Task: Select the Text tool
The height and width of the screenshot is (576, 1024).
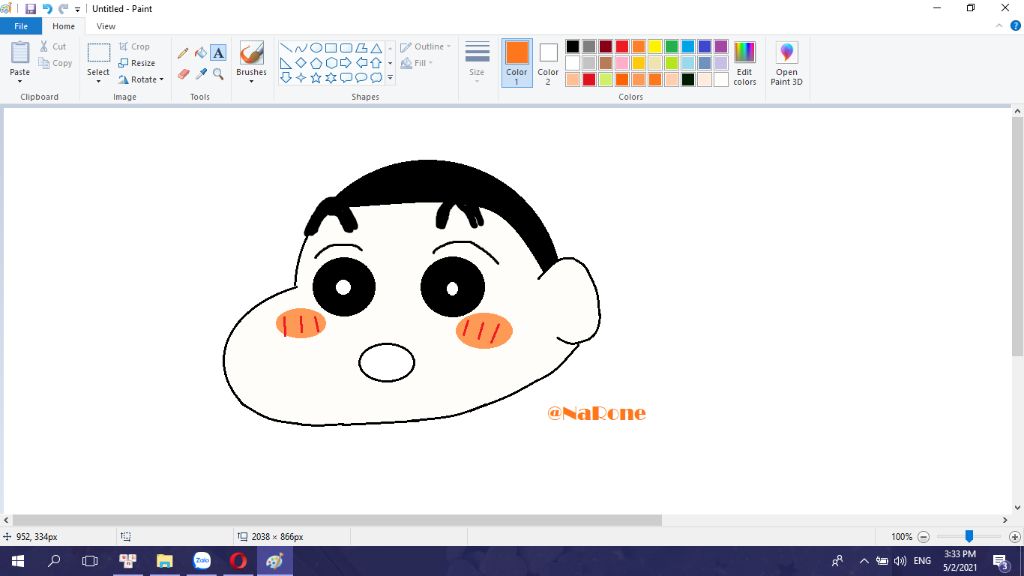Action: click(218, 53)
